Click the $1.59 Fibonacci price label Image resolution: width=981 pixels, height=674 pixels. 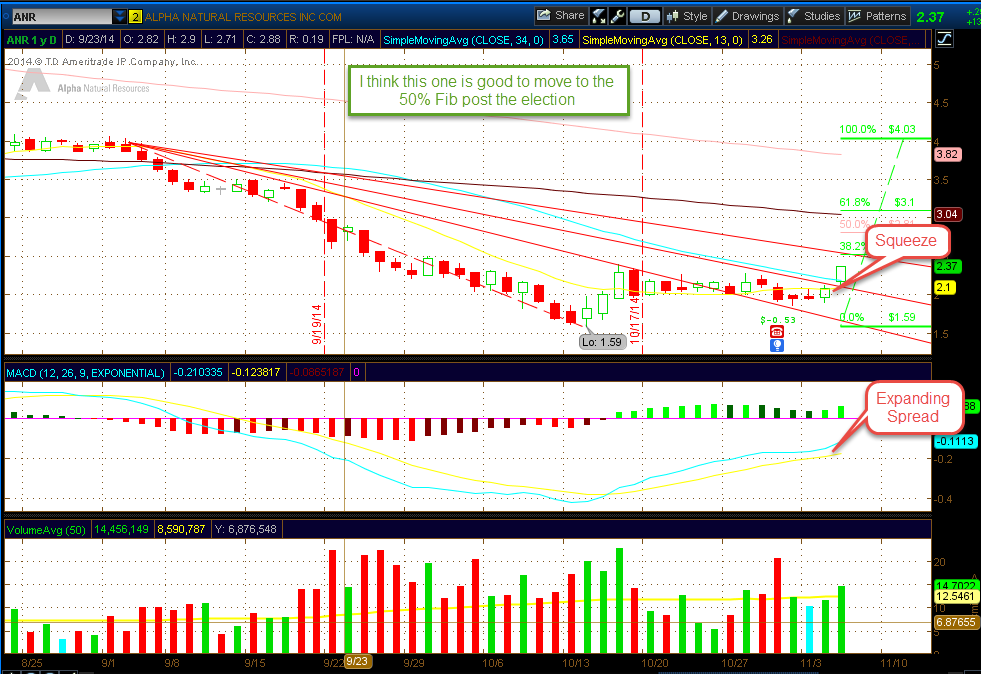902,317
